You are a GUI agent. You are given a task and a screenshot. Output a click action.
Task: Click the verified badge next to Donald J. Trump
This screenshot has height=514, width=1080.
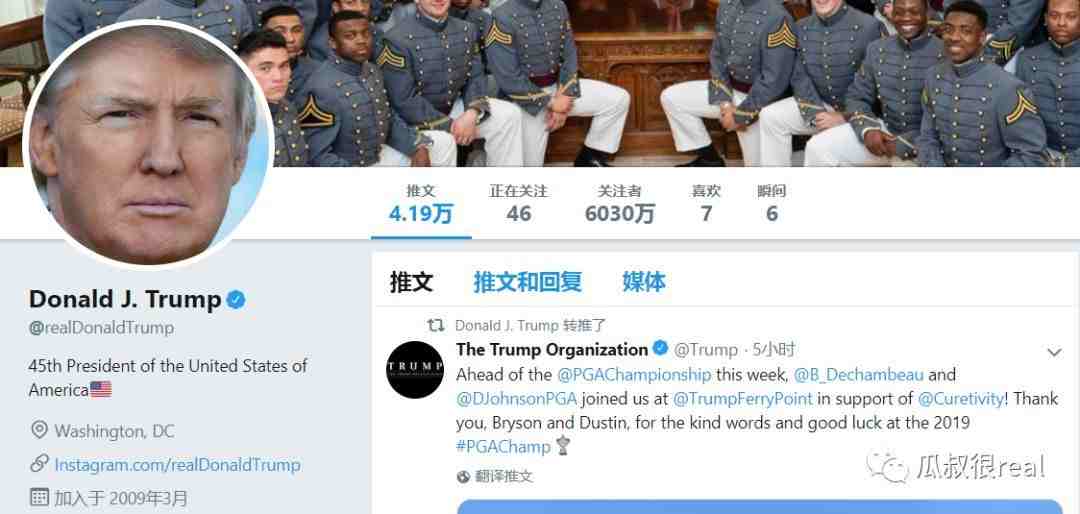click(x=236, y=300)
